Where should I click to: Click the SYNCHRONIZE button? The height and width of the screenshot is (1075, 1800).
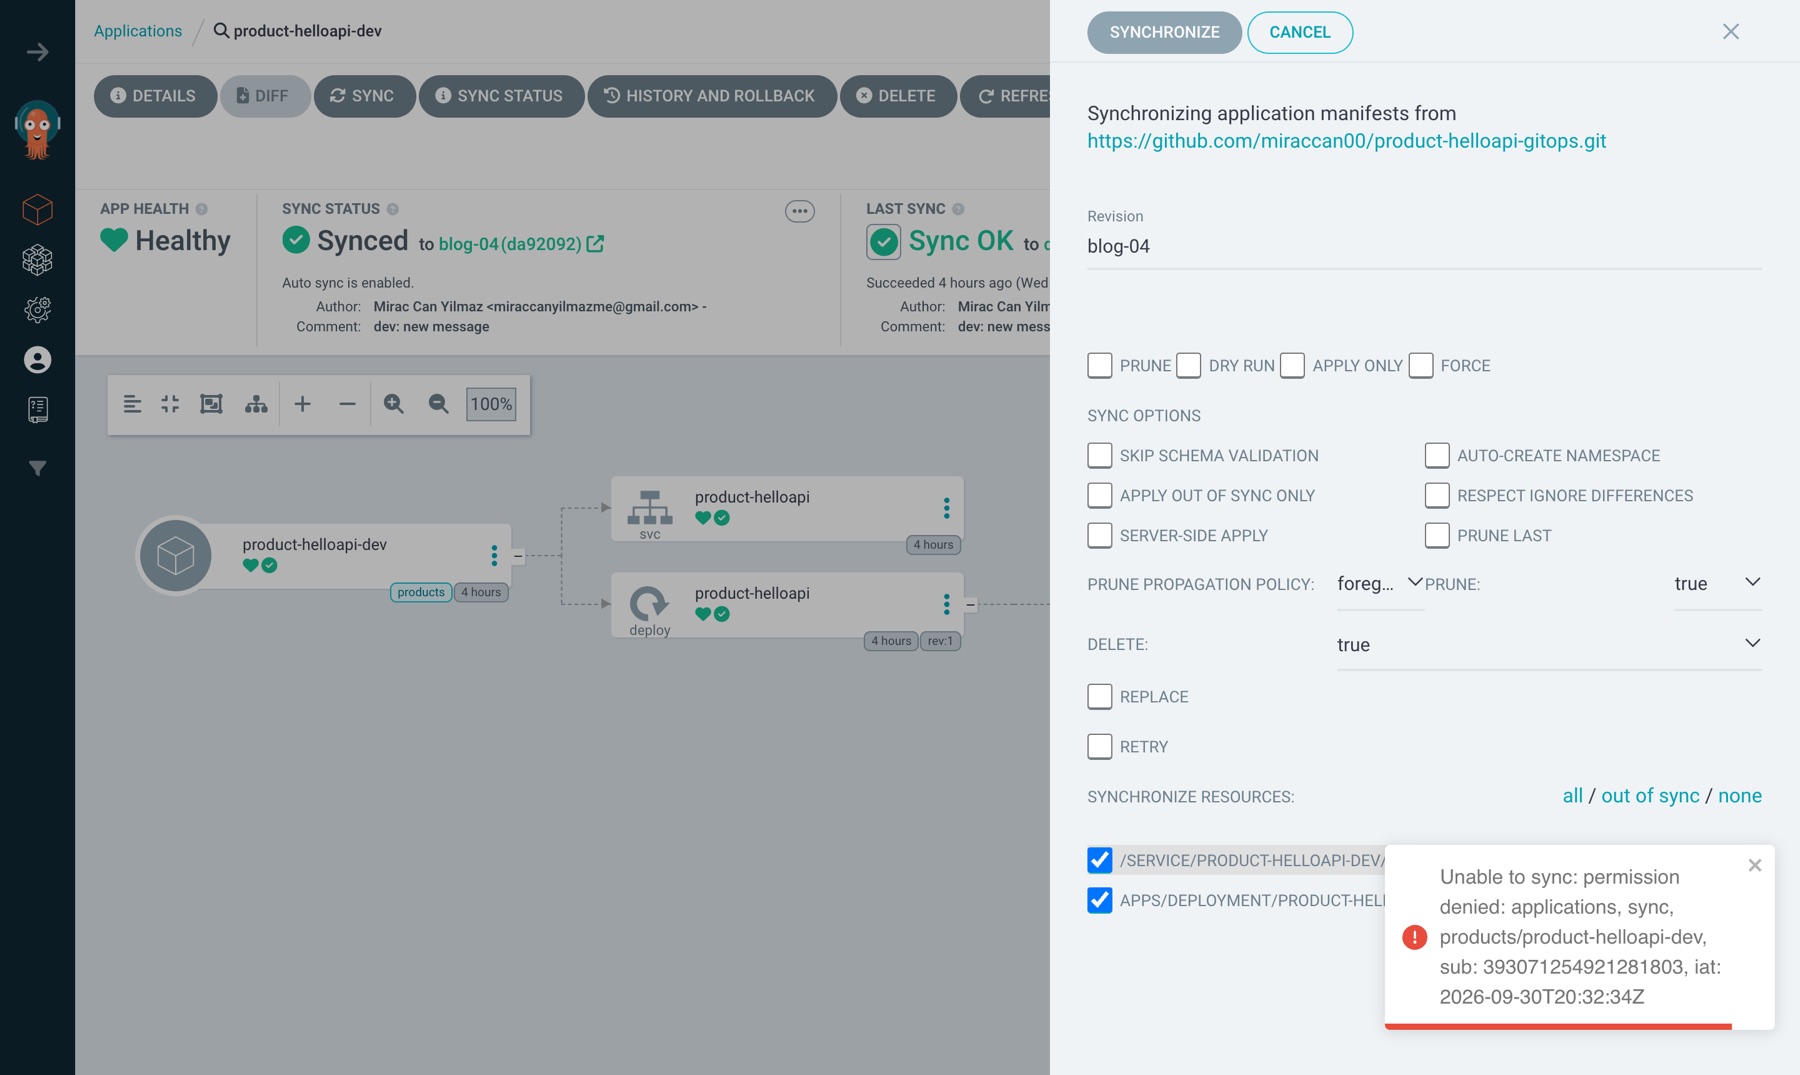coord(1164,32)
